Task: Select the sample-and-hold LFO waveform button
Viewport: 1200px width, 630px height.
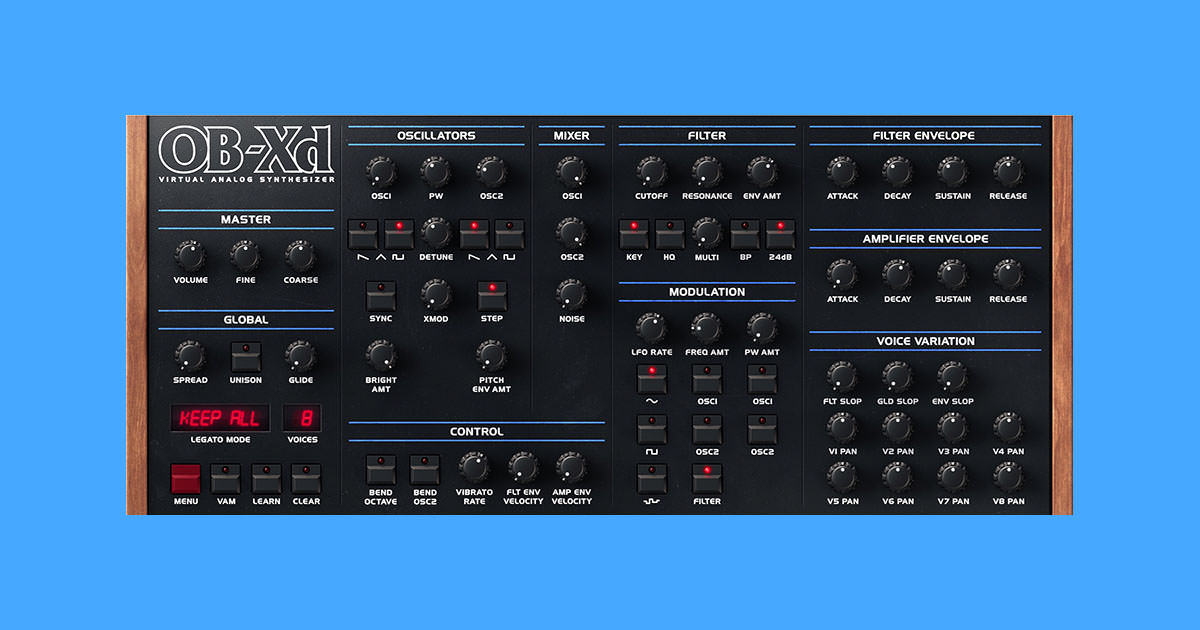Action: pyautogui.click(x=652, y=479)
